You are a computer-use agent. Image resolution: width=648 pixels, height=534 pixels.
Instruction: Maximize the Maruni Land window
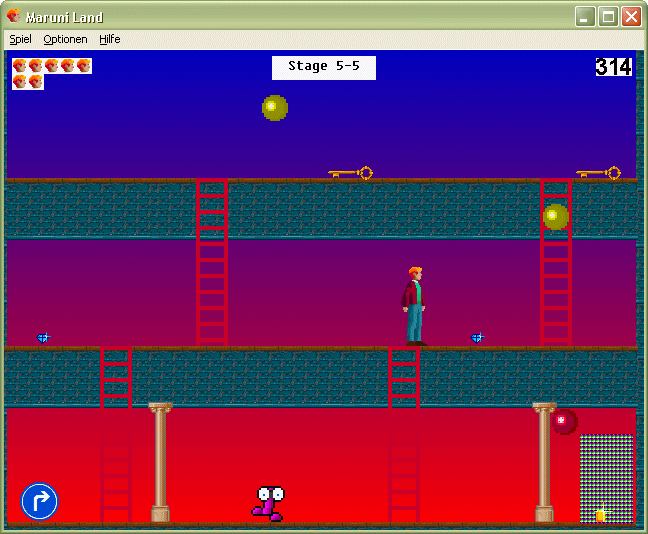(x=608, y=17)
